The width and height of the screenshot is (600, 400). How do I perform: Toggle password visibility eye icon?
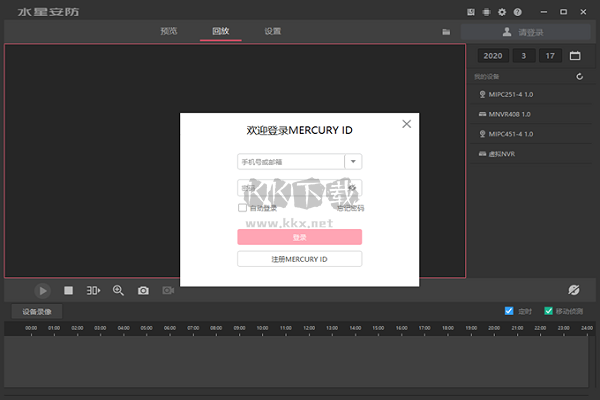tap(352, 187)
